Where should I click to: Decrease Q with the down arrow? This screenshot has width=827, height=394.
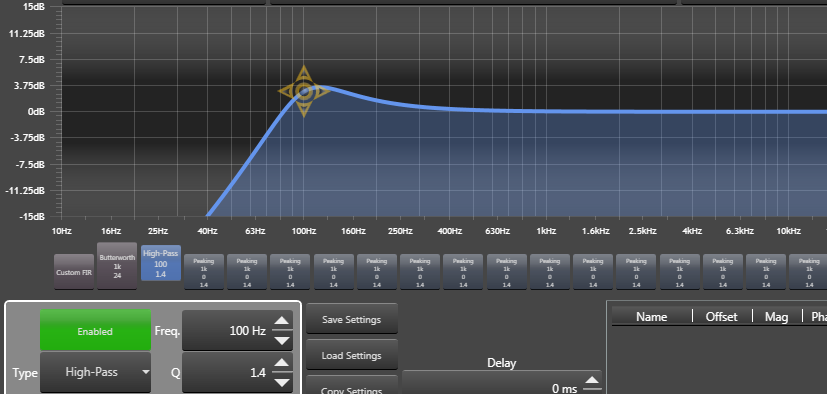pos(282,382)
